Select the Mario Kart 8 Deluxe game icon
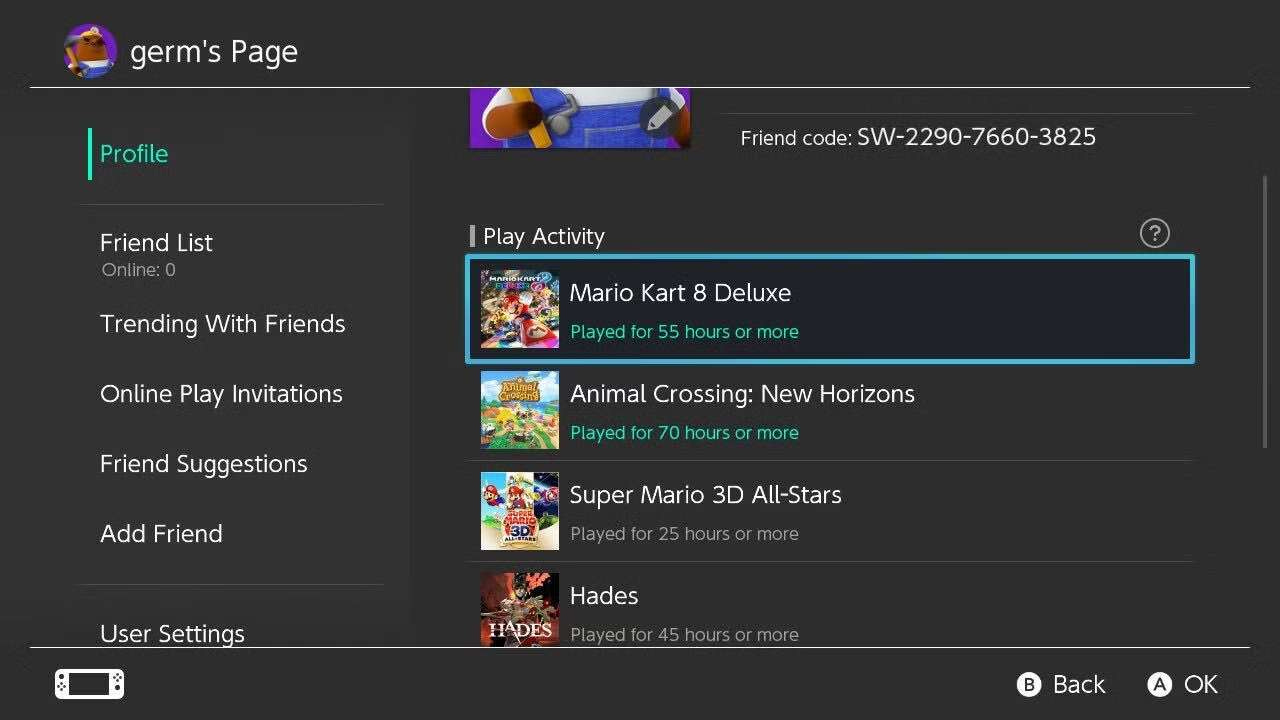 click(x=519, y=309)
